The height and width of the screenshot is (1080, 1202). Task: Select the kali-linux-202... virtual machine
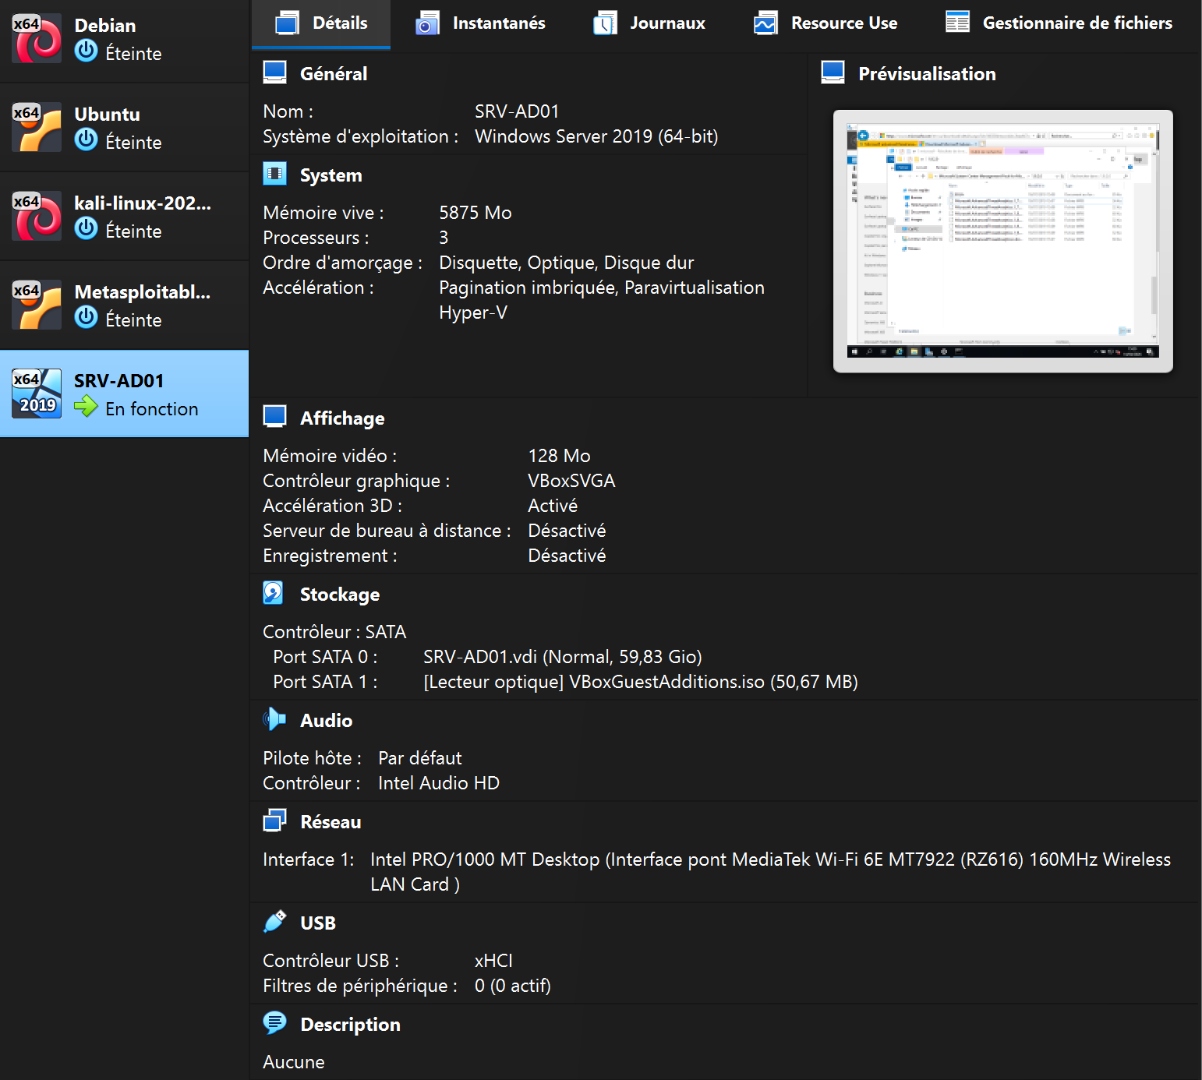pyautogui.click(x=124, y=216)
